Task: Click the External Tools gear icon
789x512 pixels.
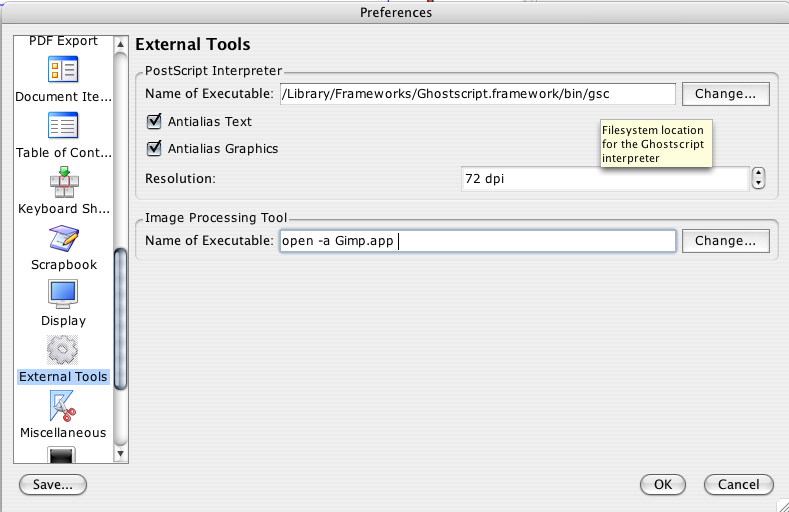Action: (x=63, y=350)
